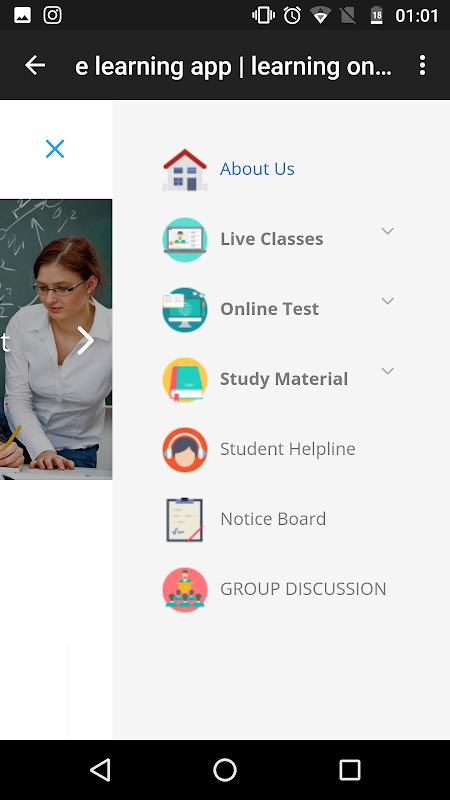Open the three-dot overflow menu
450x800 pixels.
[x=422, y=65]
